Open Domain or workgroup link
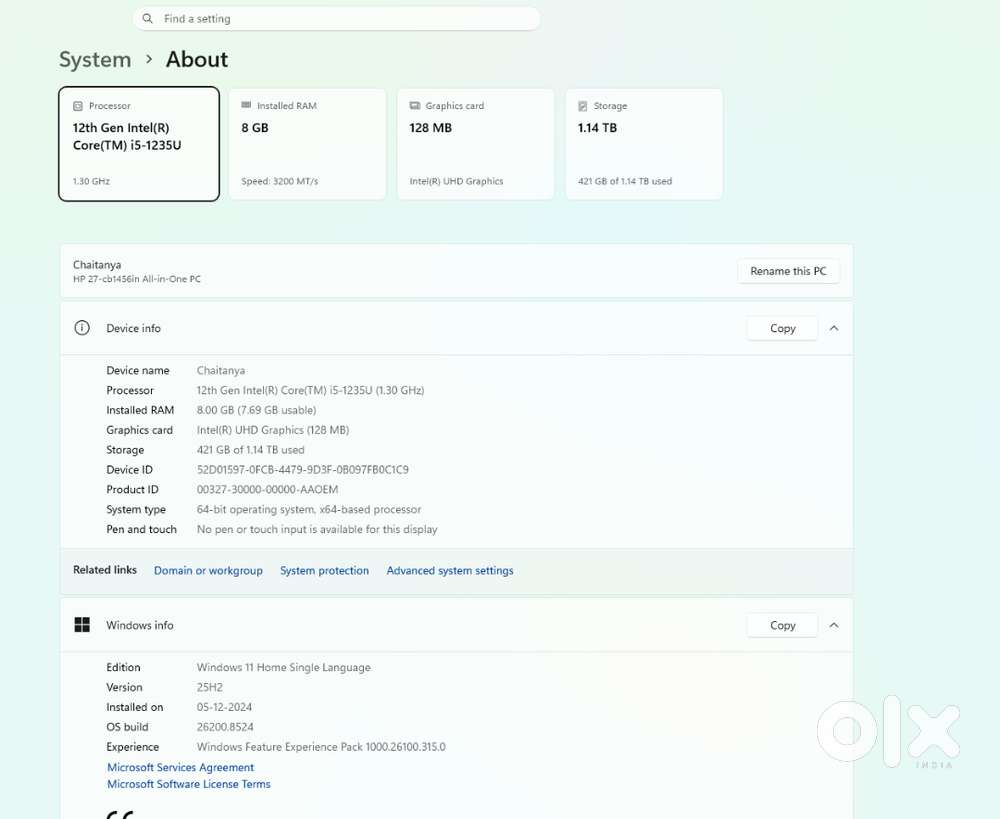1000x819 pixels. click(208, 570)
